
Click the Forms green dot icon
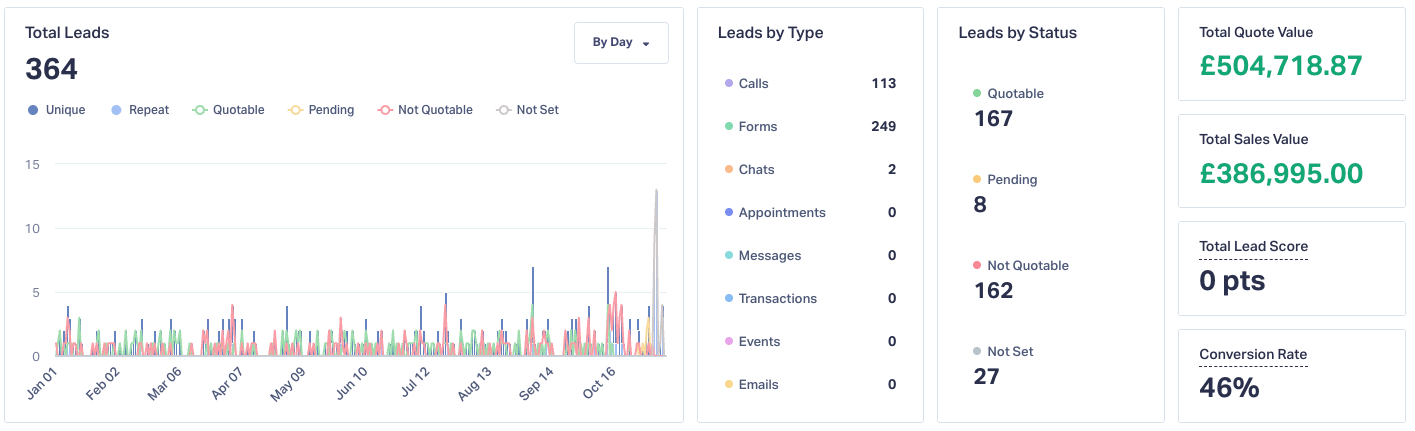click(x=729, y=127)
